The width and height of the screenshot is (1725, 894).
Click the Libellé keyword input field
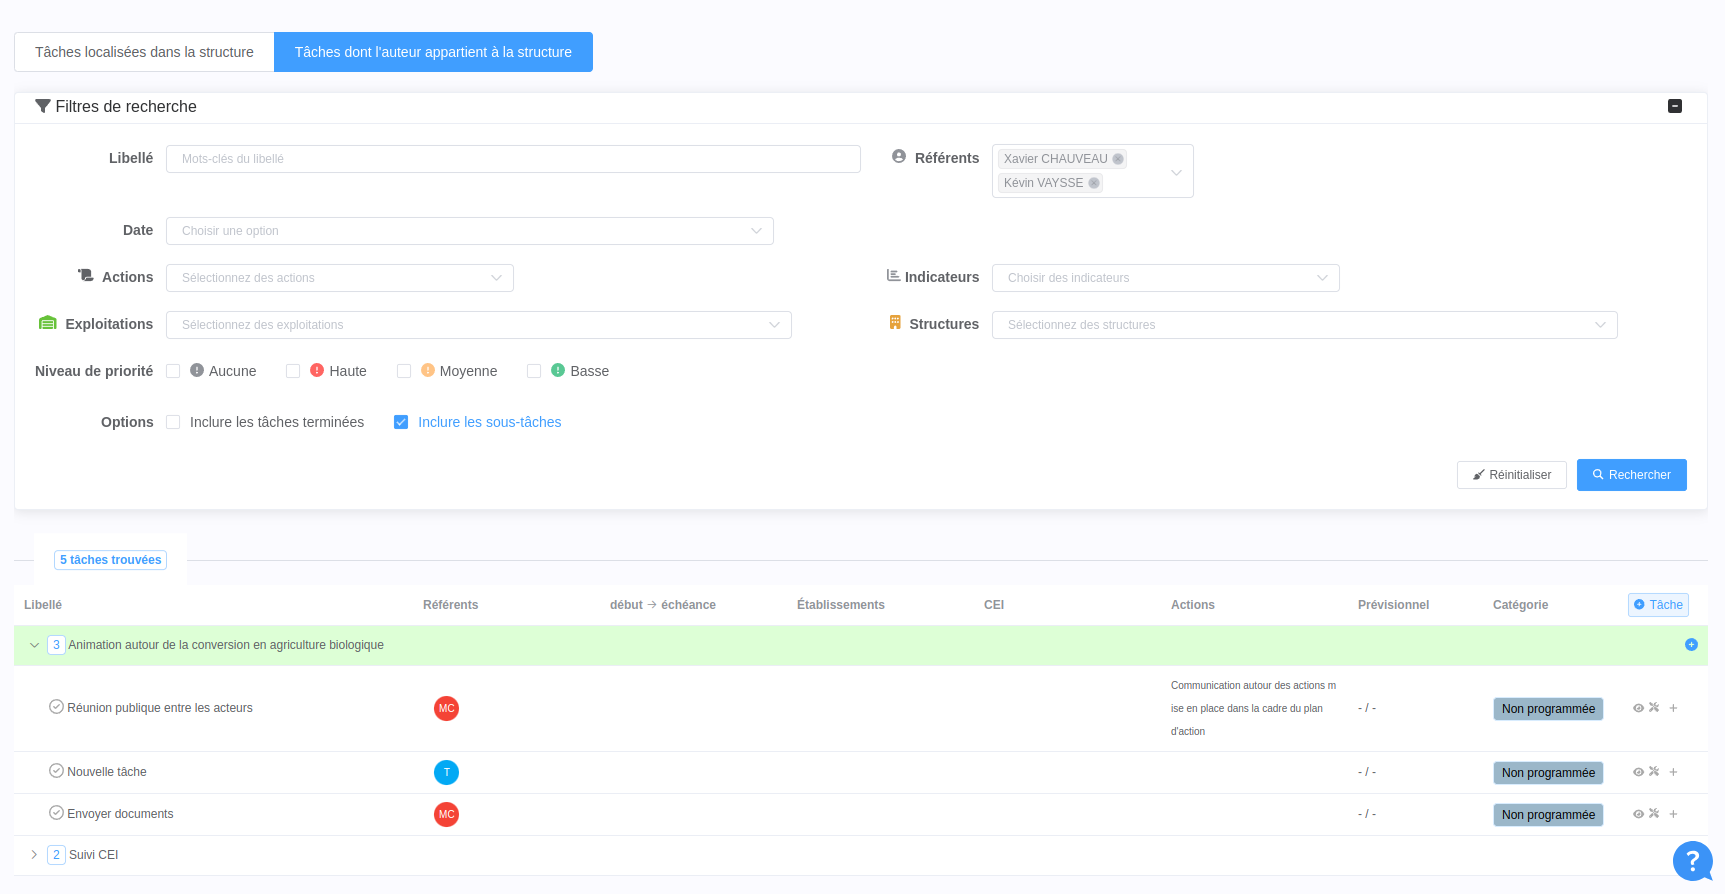tap(512, 159)
